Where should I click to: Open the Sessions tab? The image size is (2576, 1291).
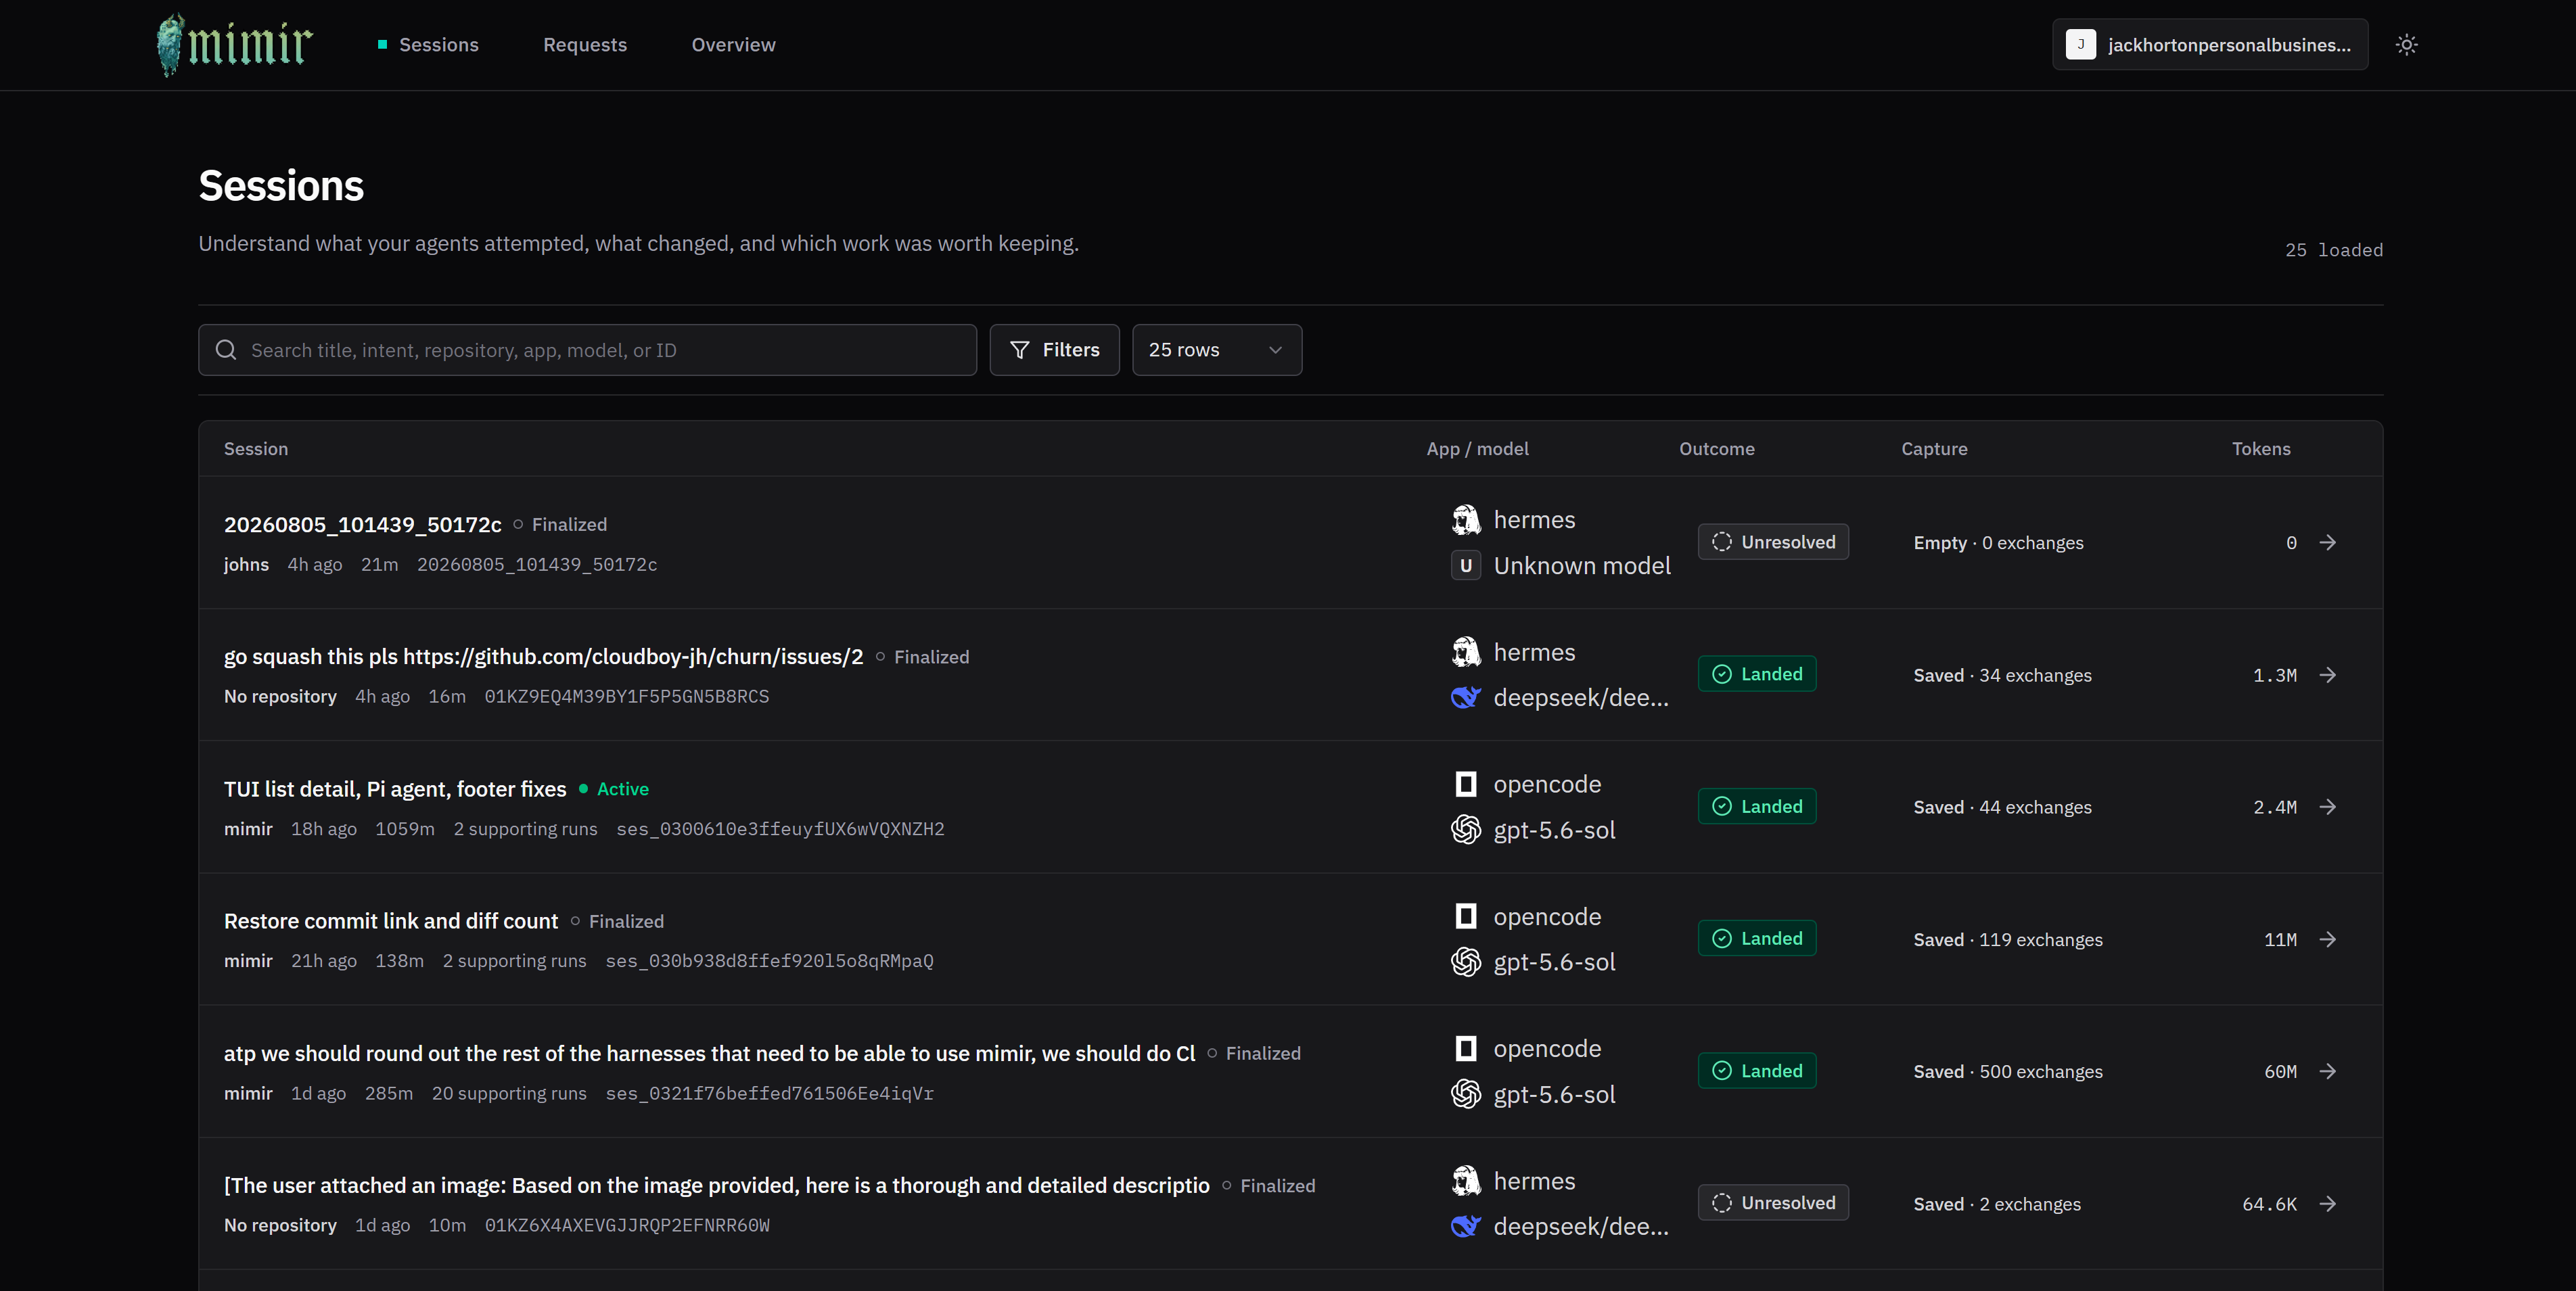click(428, 45)
